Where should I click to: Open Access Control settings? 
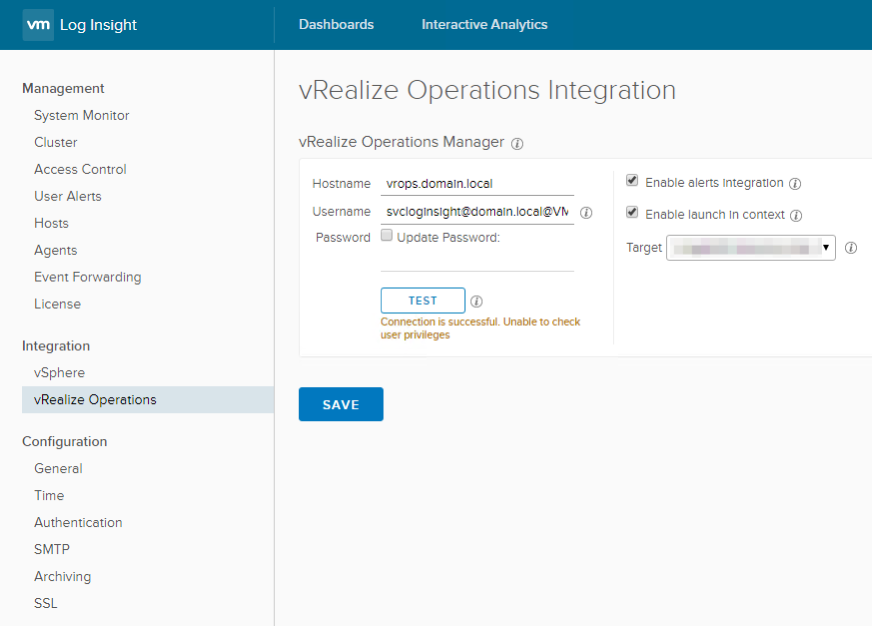tap(80, 169)
